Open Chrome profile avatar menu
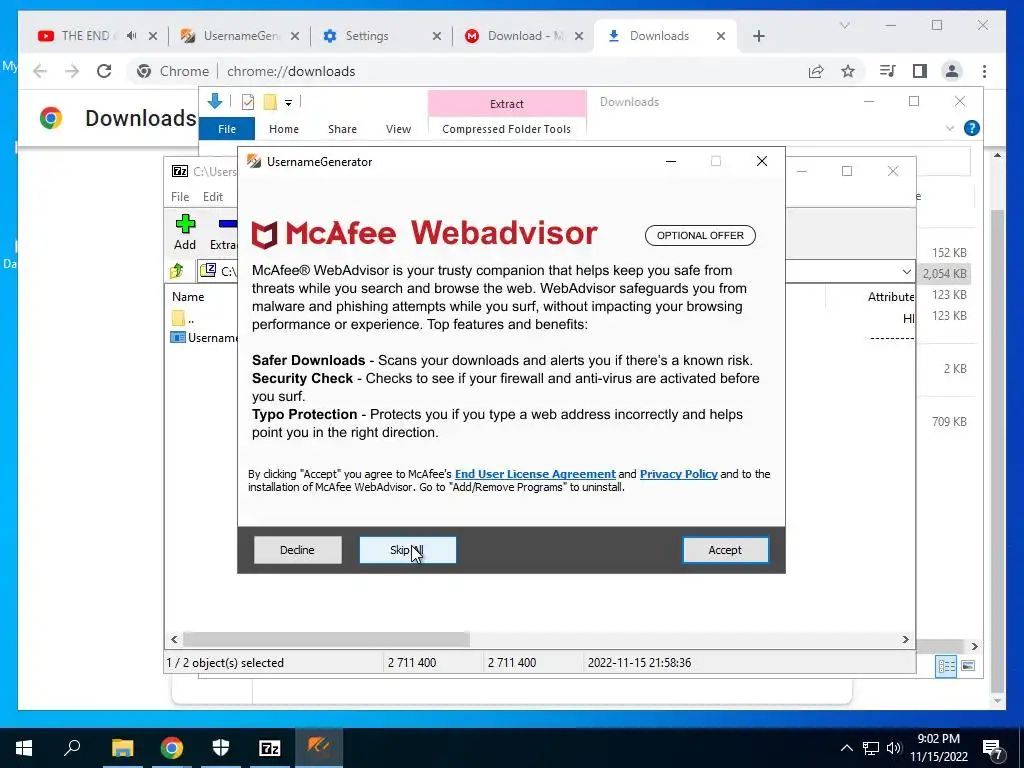Screen dimensions: 1024x768 coord(952,71)
